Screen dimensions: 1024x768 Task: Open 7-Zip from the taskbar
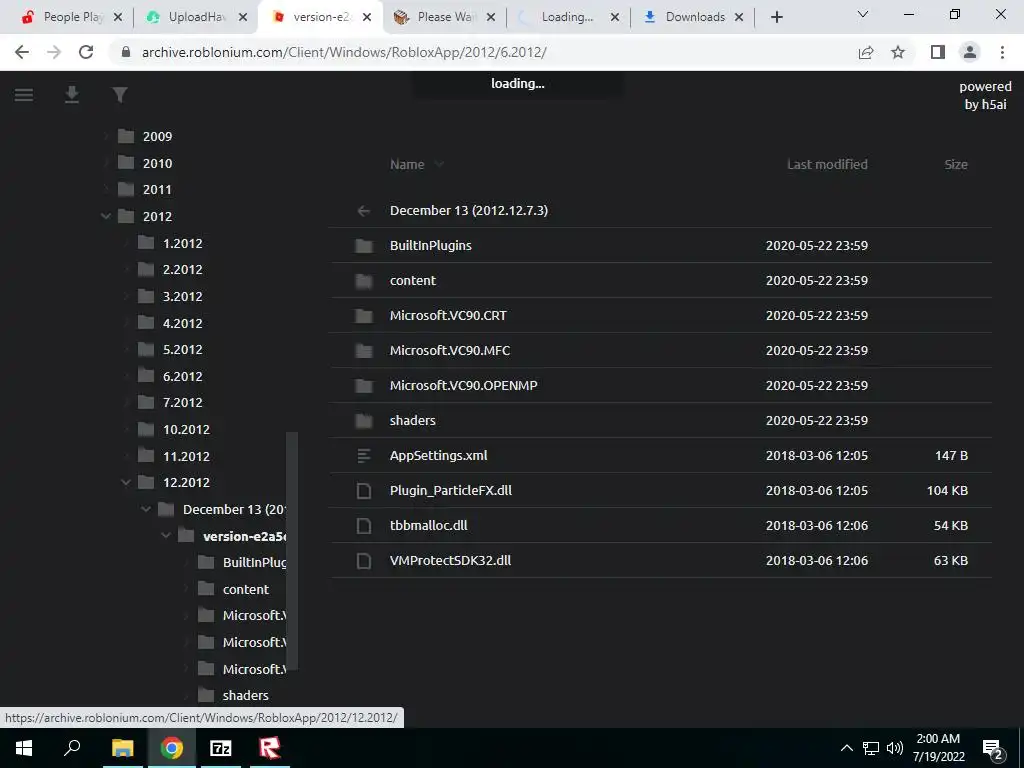221,748
